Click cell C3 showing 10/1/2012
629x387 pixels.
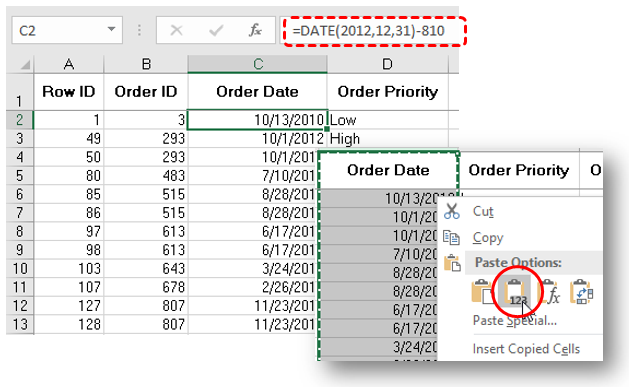coord(258,139)
